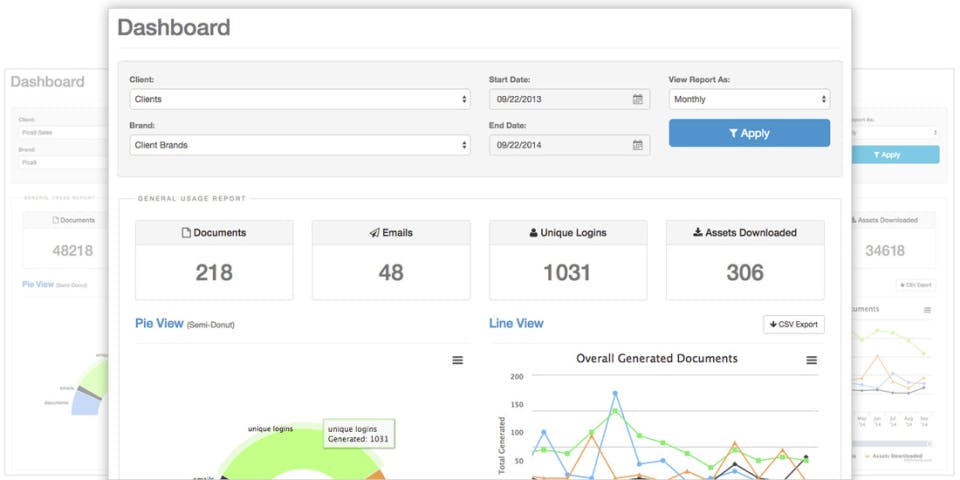960x480 pixels.
Task: Click the Overall Generated Documents chart title
Action: (x=656, y=359)
